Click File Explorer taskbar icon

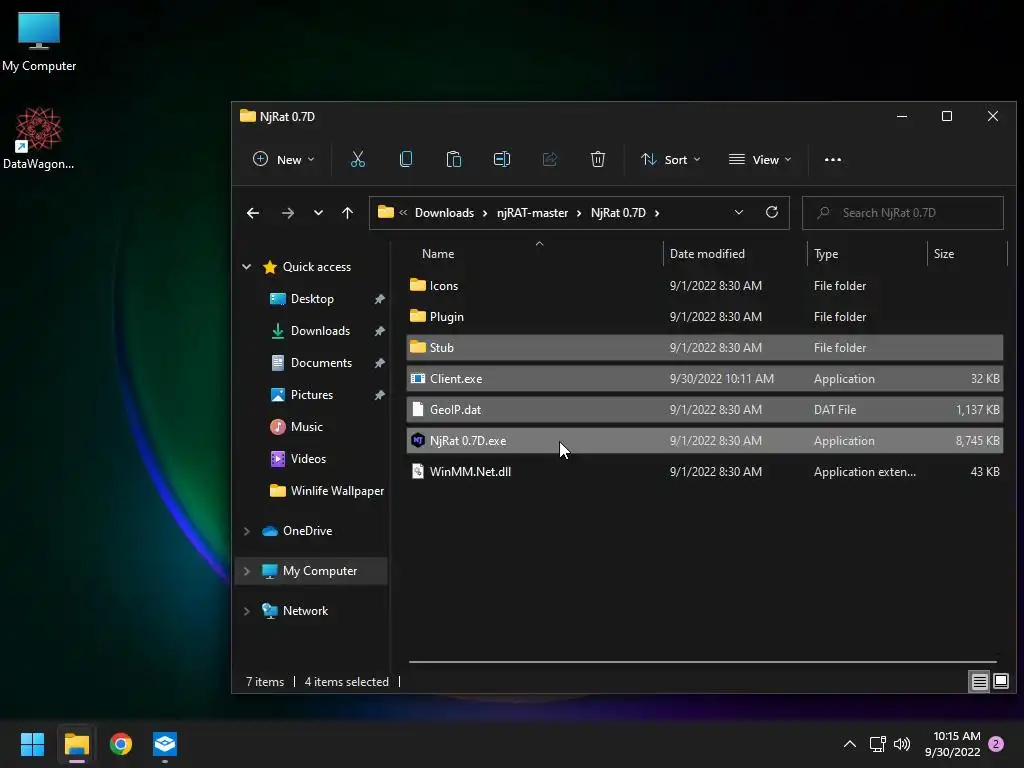[x=76, y=744]
